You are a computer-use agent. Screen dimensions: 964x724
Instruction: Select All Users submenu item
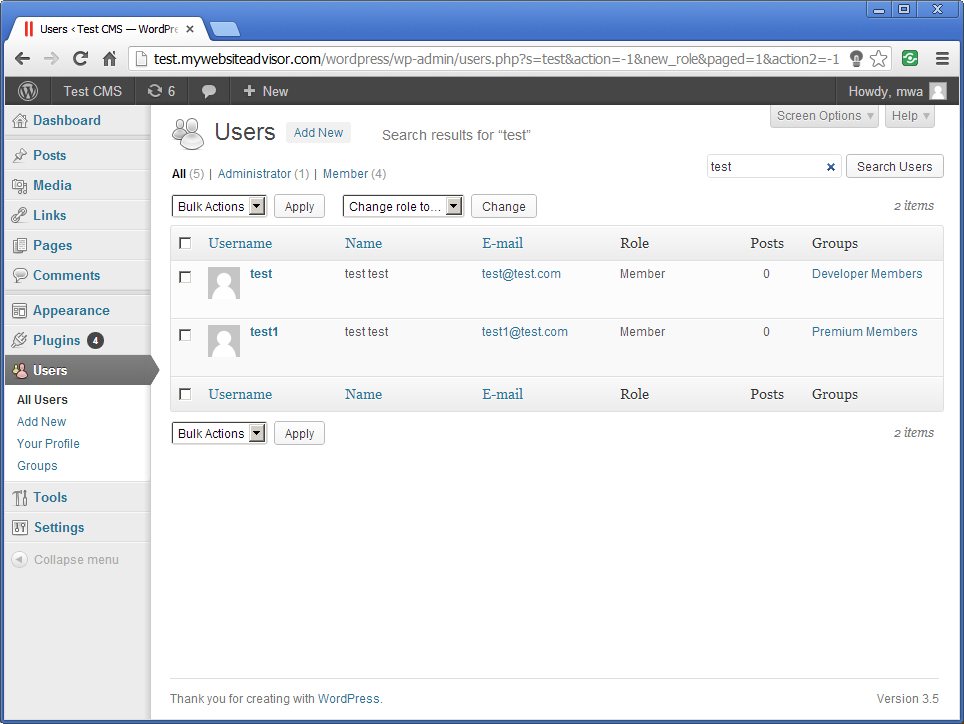pos(42,399)
